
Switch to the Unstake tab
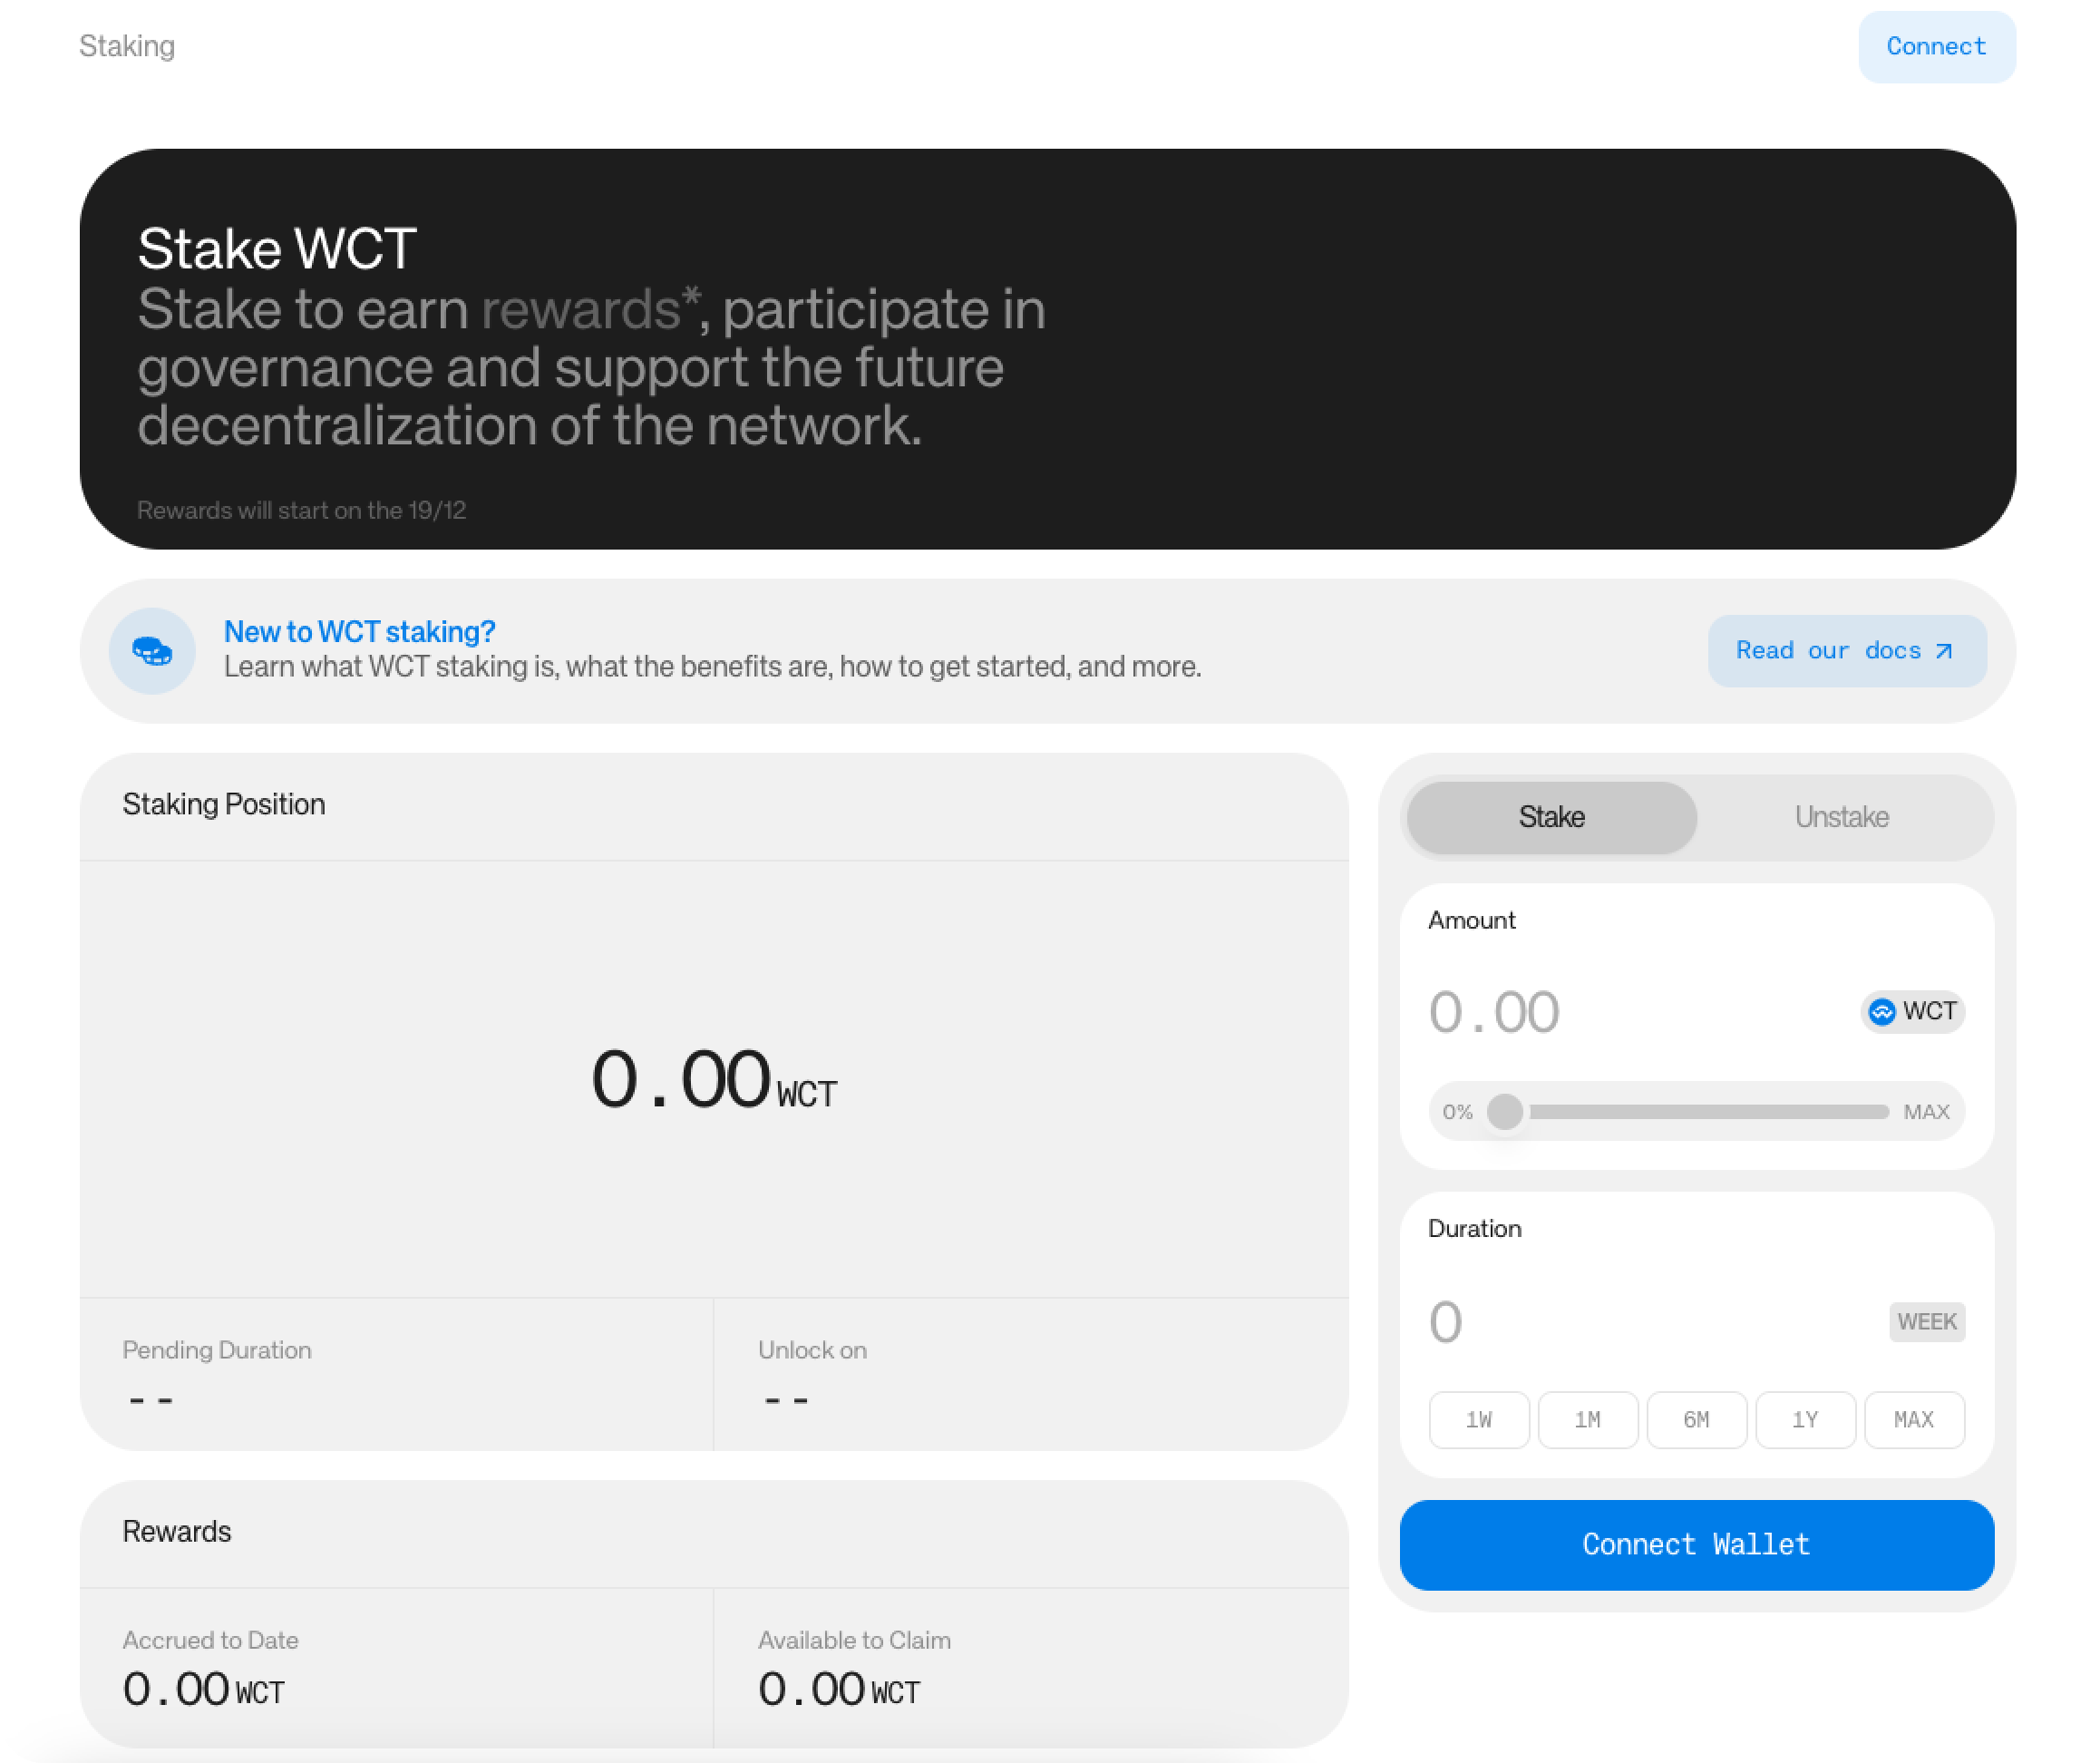(x=1841, y=817)
